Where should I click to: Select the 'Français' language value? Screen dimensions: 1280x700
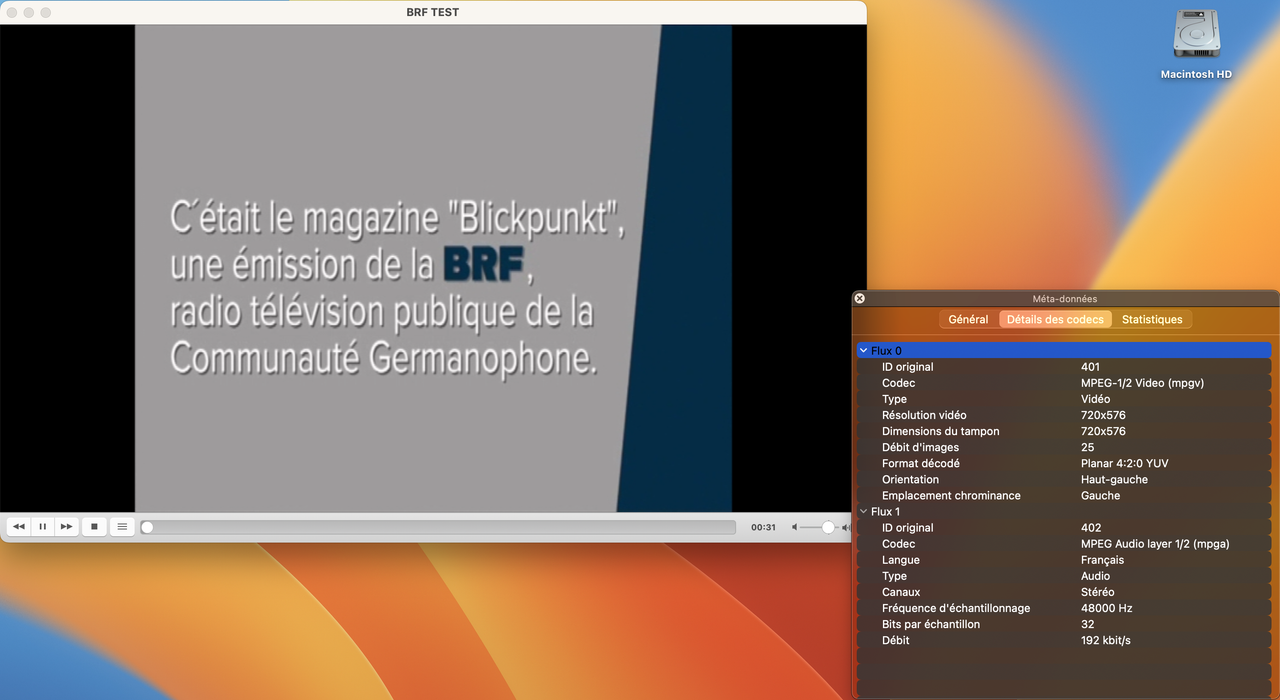(1102, 560)
